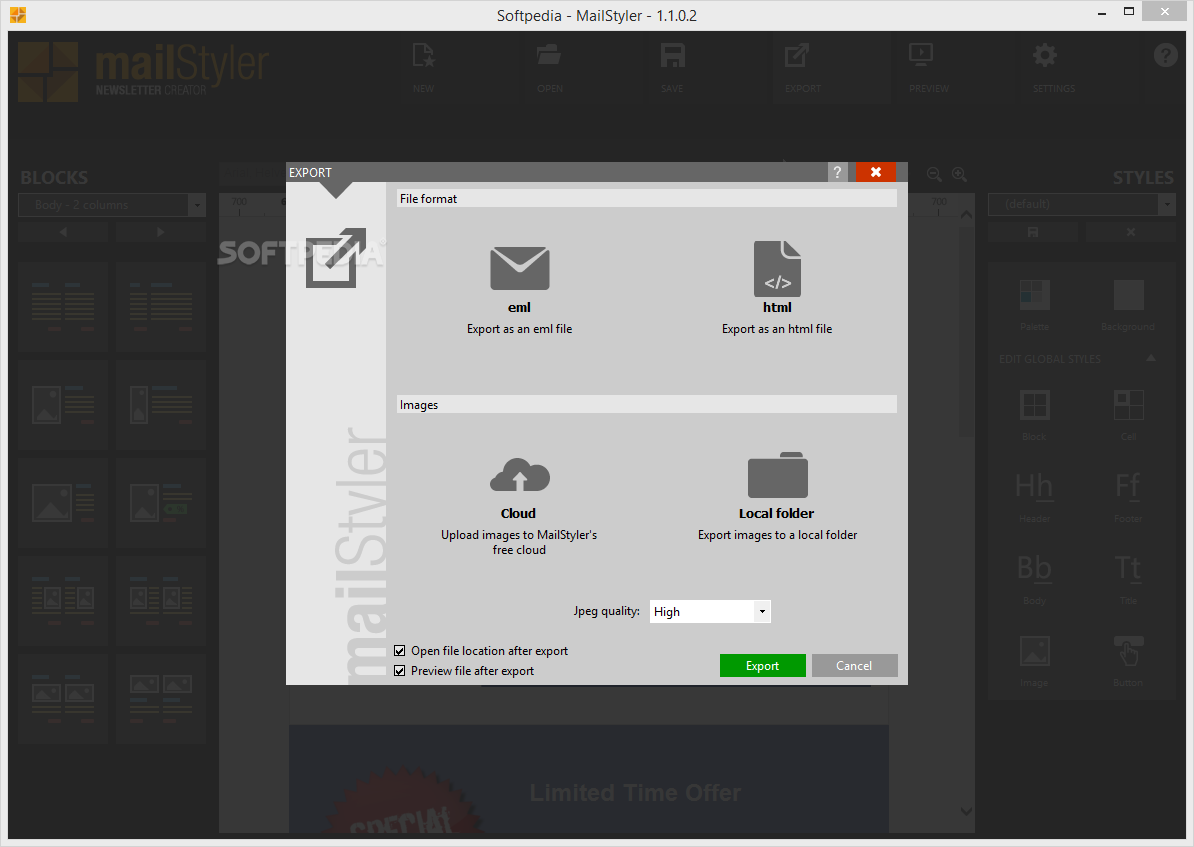Go to previous blocks page arrow
This screenshot has height=847, width=1194.
(63, 232)
